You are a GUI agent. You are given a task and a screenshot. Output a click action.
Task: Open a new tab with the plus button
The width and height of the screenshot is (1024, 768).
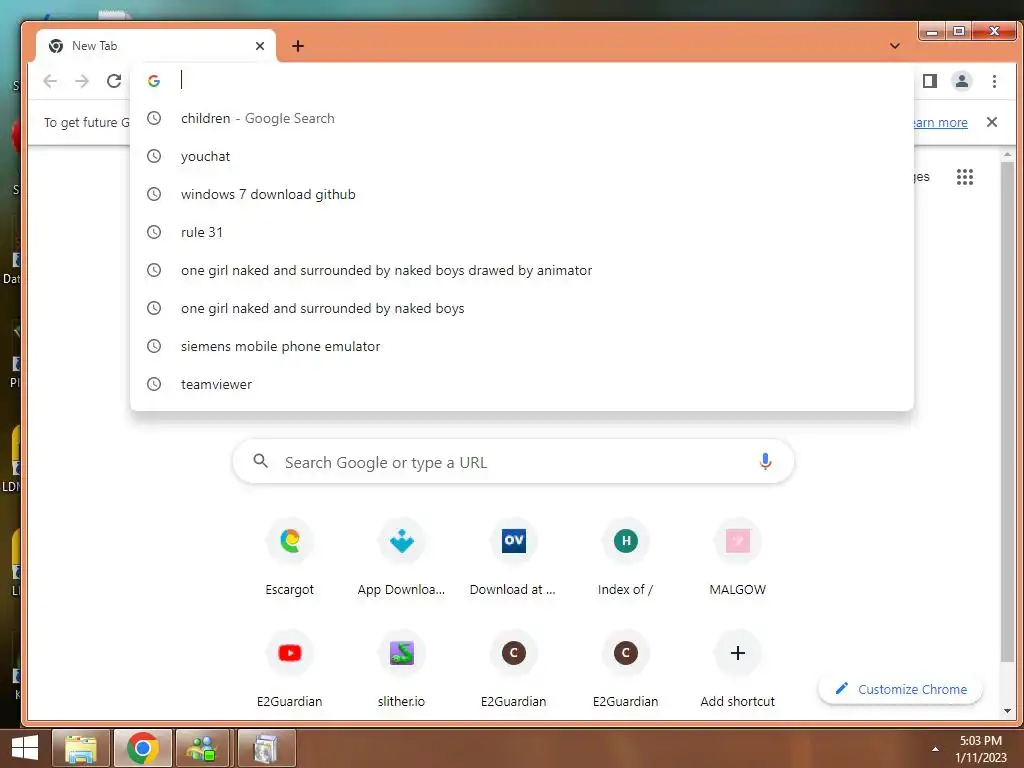pyautogui.click(x=298, y=46)
